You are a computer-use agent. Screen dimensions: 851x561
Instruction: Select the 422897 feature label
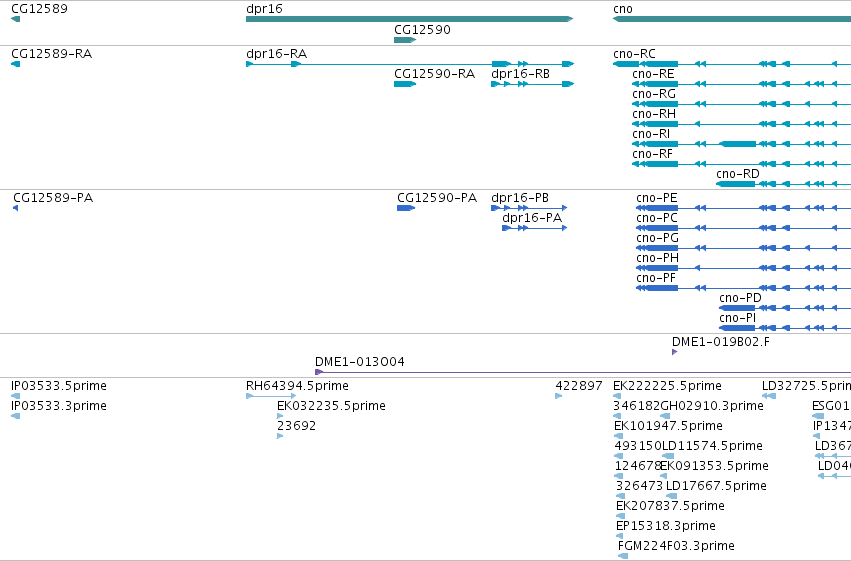[579, 386]
